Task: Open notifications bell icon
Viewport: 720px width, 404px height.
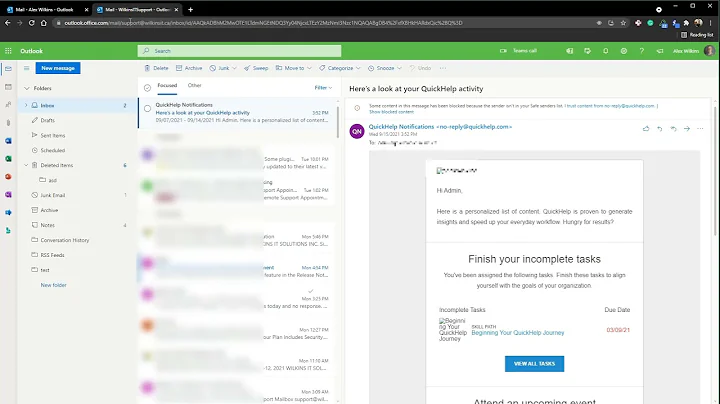Action: [606, 51]
